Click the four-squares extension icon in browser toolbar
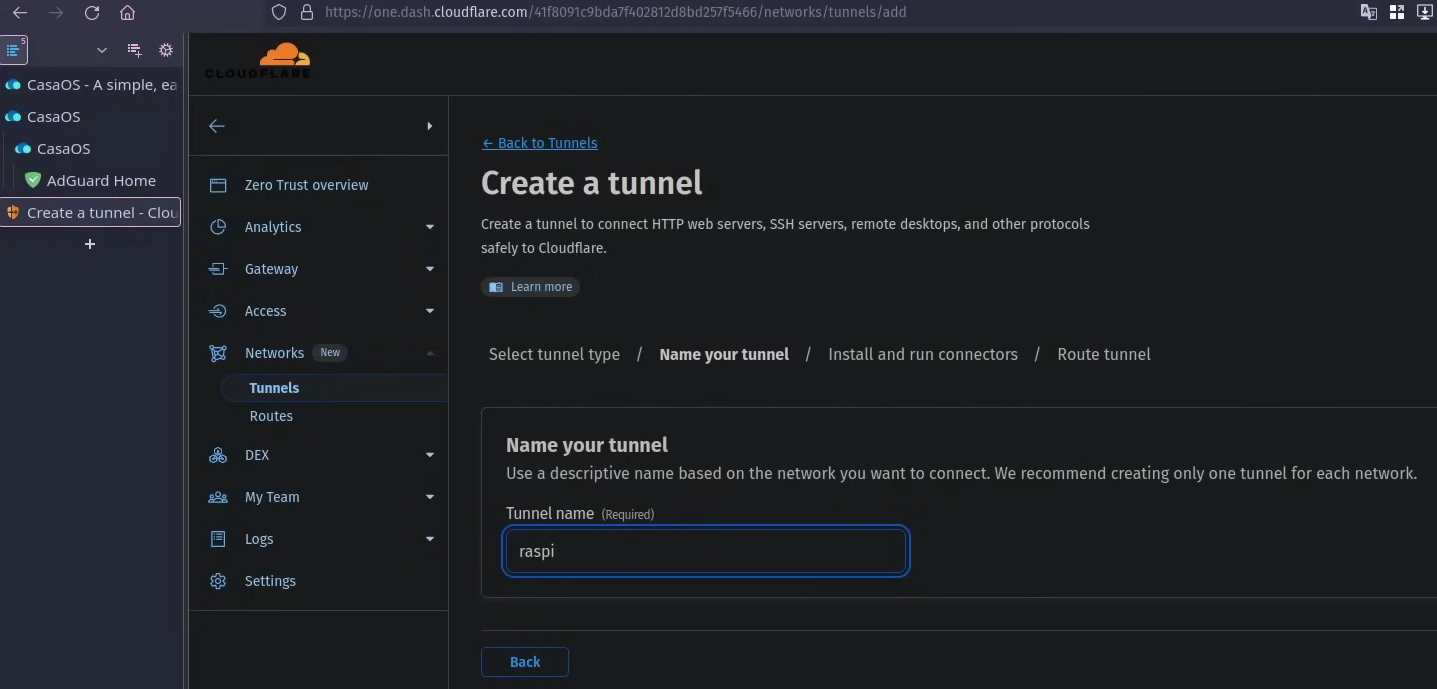Screen dimensions: 1437x689 click(x=1397, y=12)
